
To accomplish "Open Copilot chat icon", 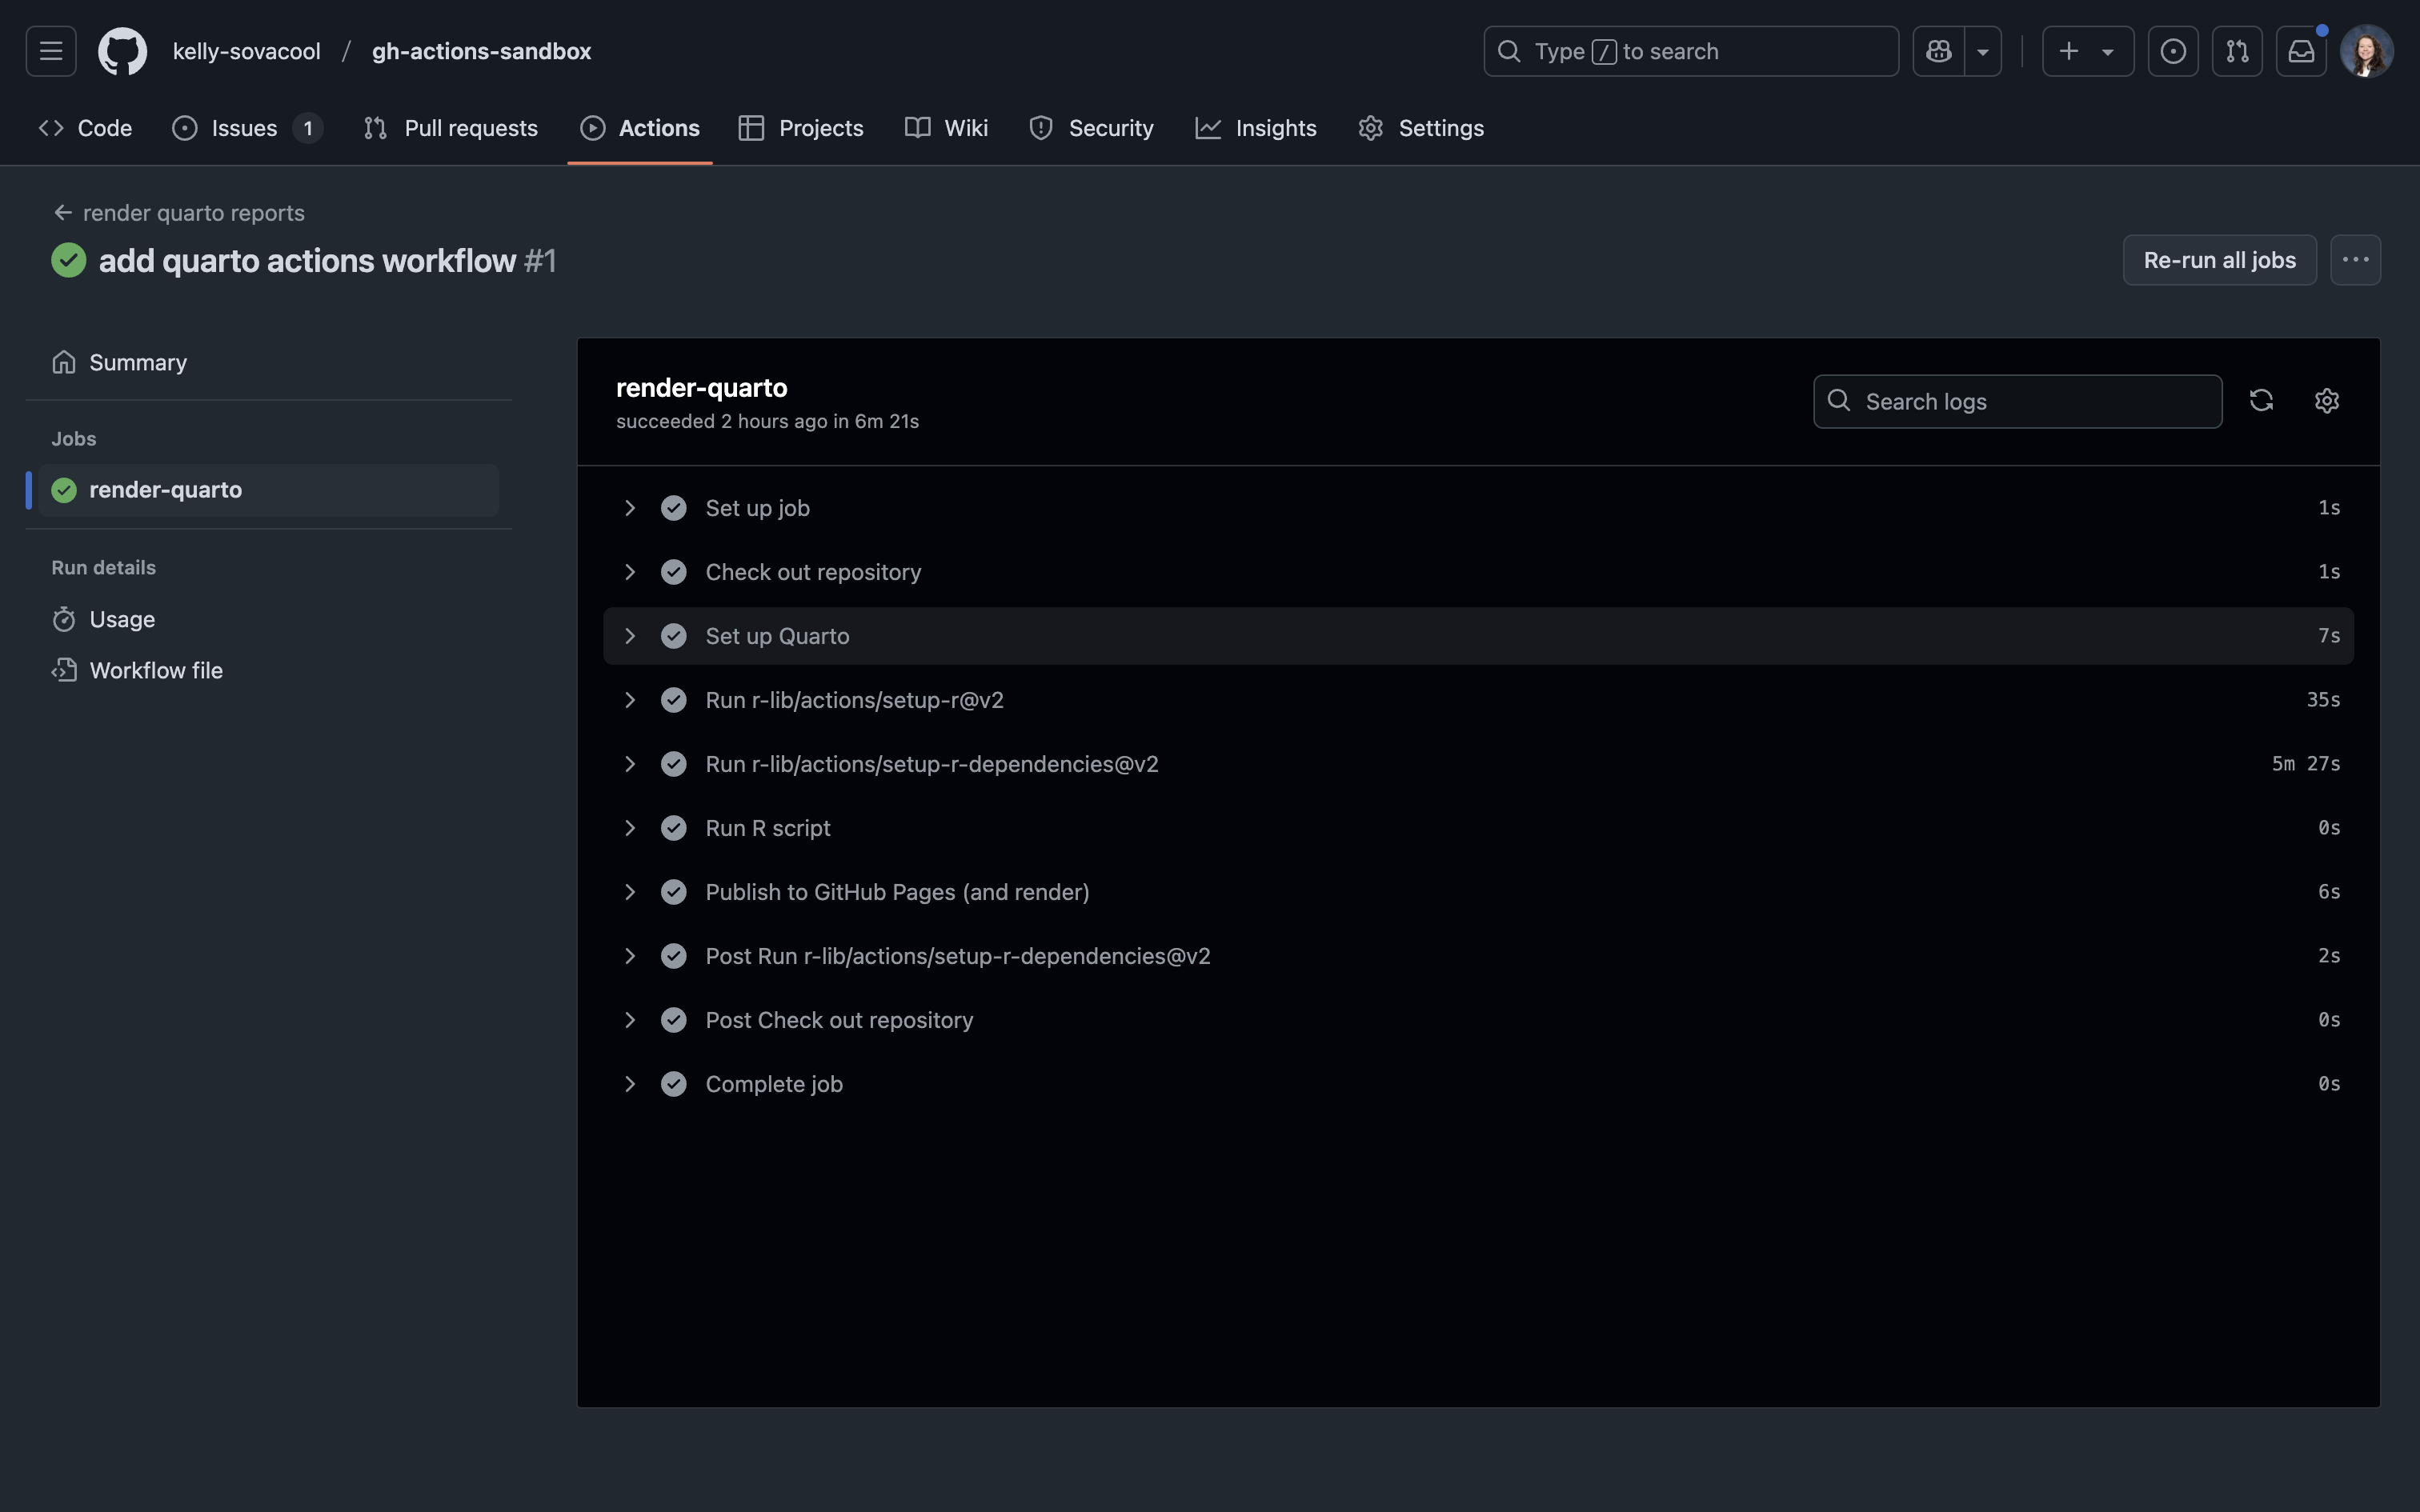I will 1938,51.
